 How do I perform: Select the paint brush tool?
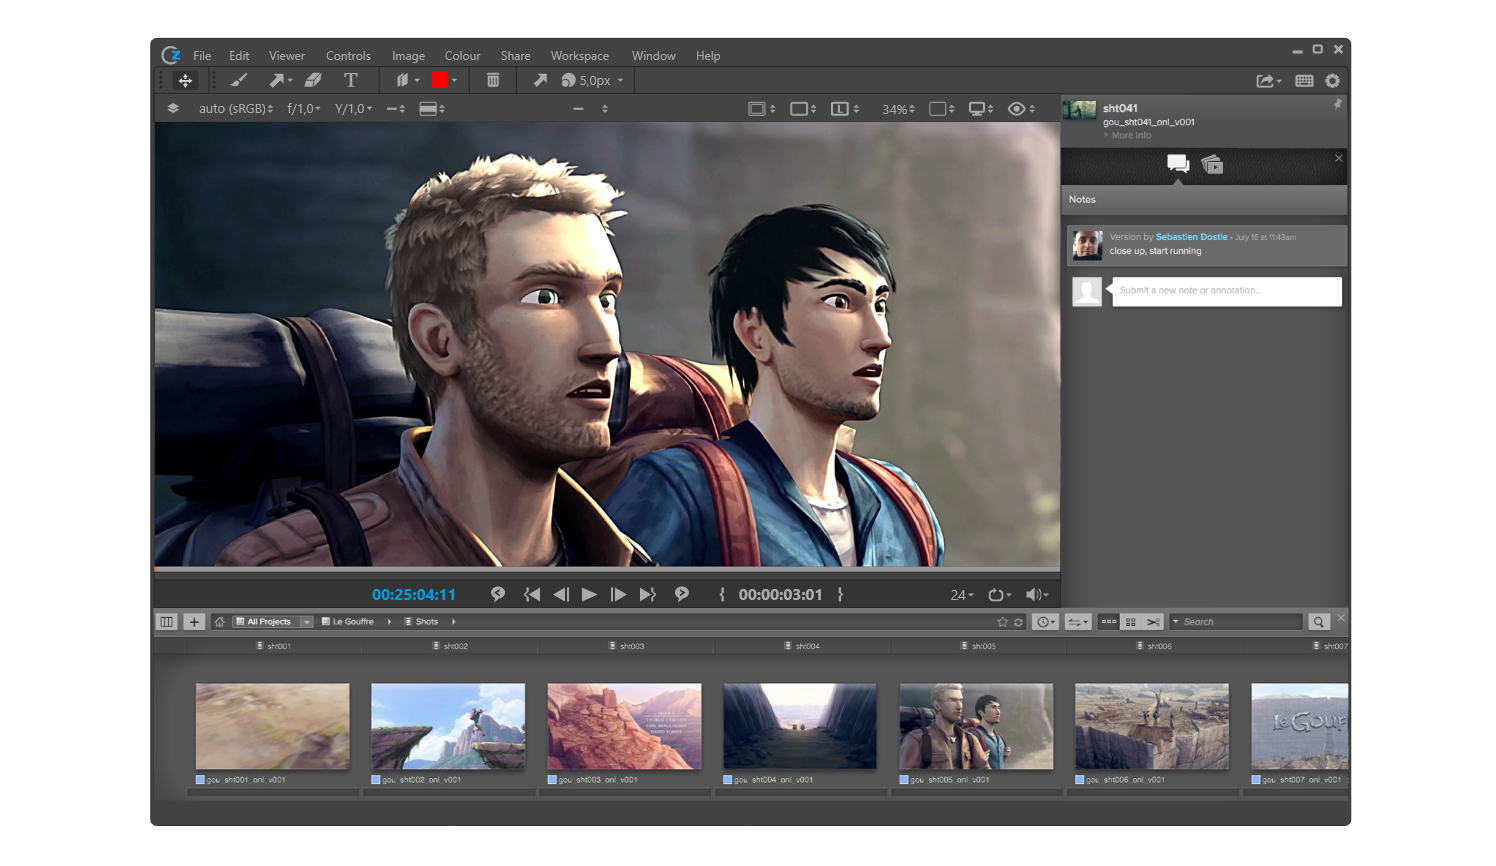point(238,80)
